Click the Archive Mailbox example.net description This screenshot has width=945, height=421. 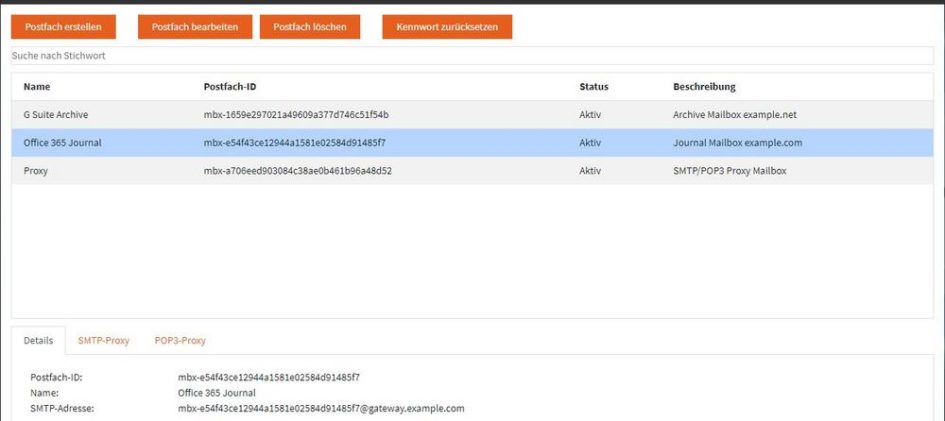pyautogui.click(x=735, y=115)
